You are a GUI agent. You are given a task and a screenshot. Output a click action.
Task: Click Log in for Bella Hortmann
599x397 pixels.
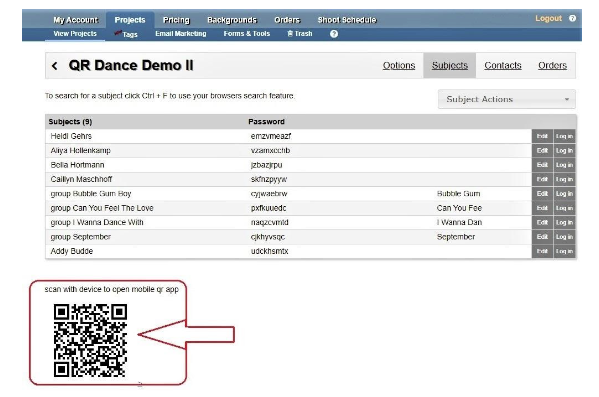(564, 165)
